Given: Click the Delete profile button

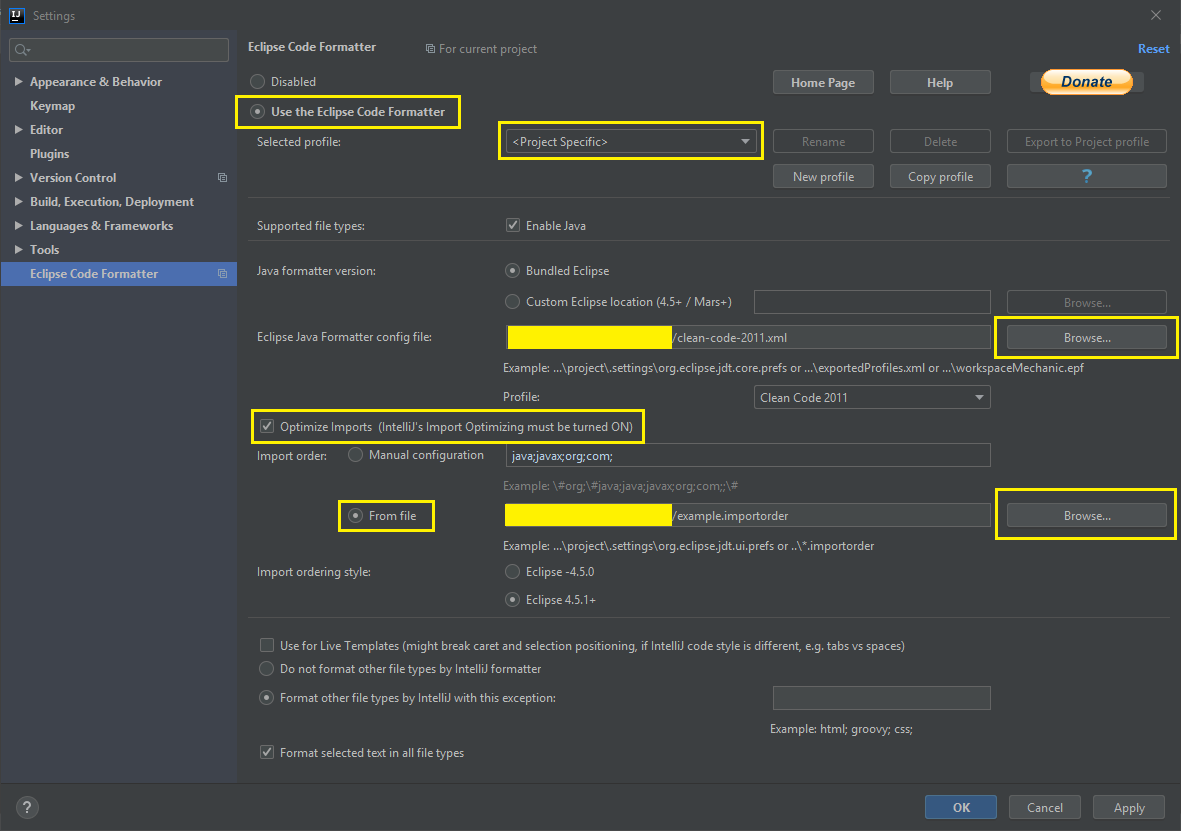Looking at the screenshot, I should tap(940, 142).
